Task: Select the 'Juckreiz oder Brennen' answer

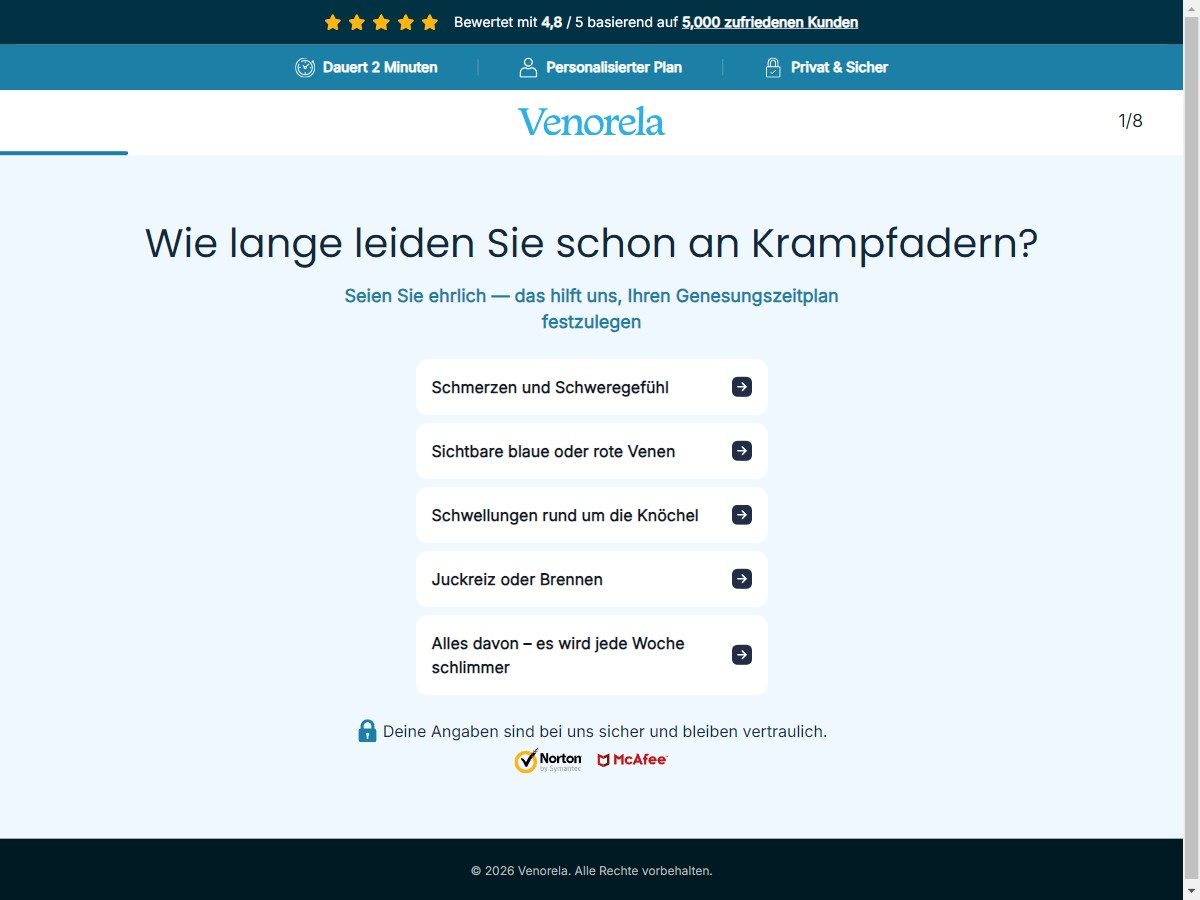Action: point(592,579)
